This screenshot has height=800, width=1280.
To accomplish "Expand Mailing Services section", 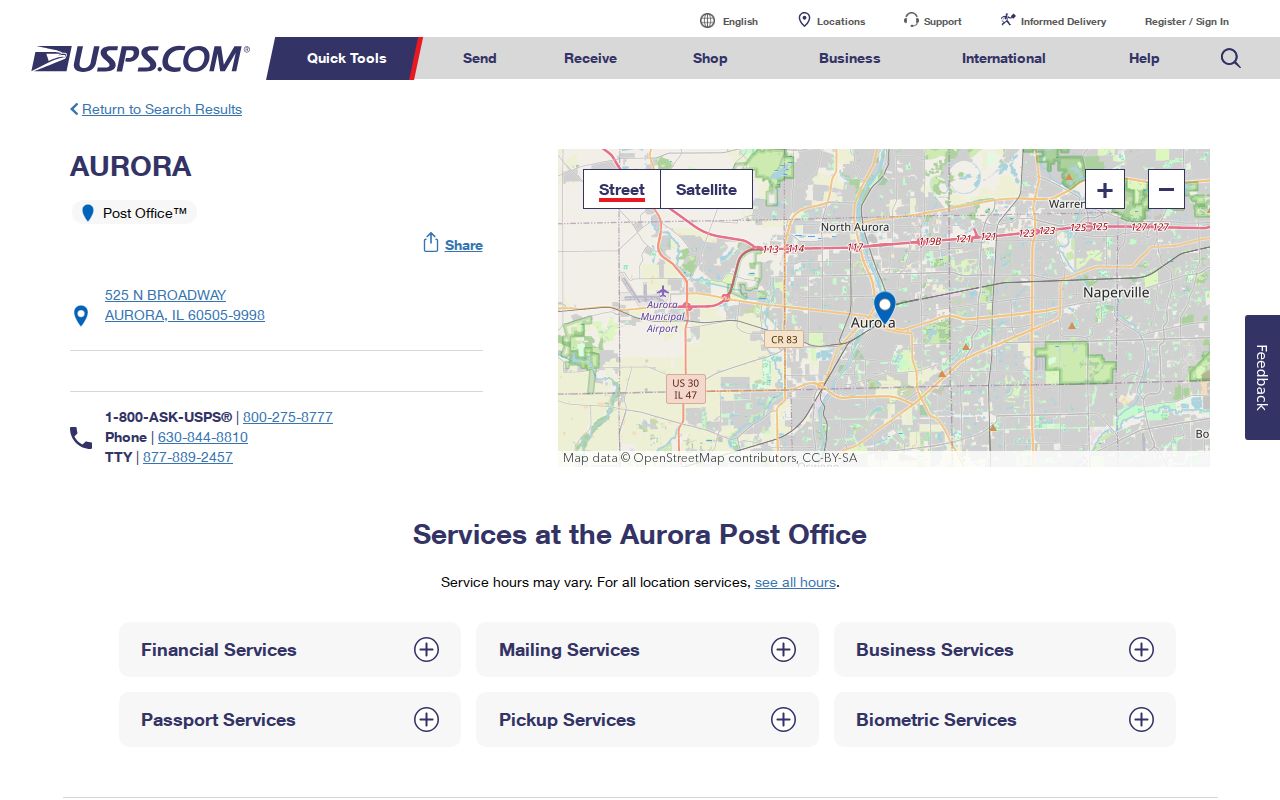I will (x=647, y=650).
